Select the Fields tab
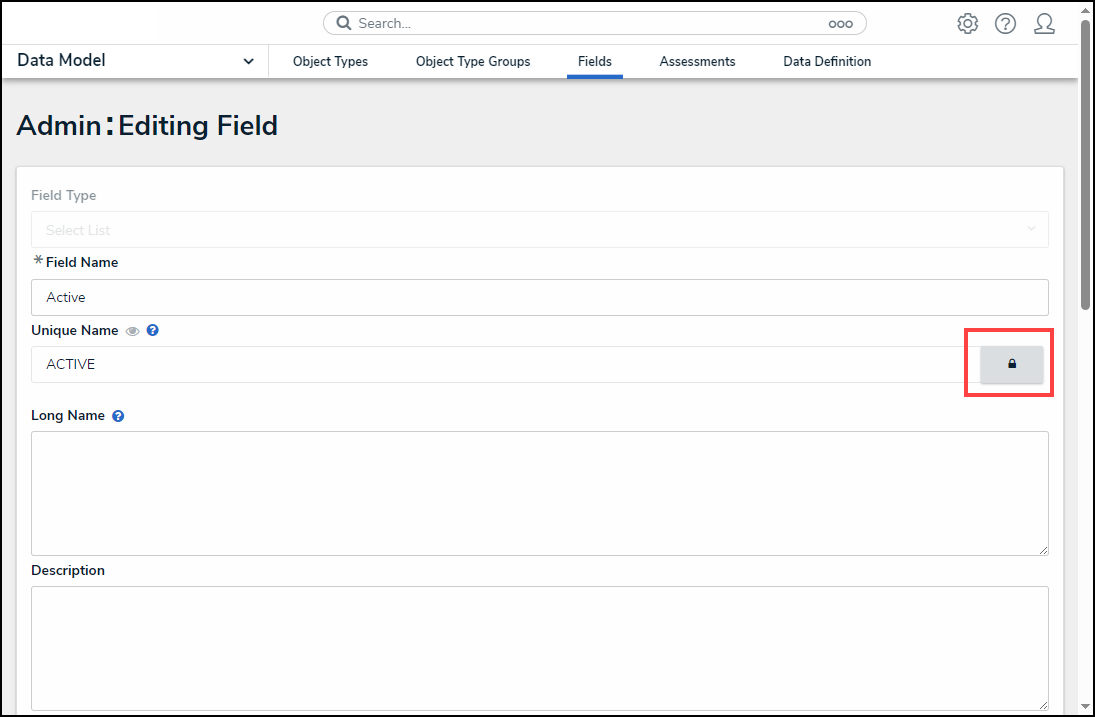Image resolution: width=1095 pixels, height=717 pixels. point(595,62)
